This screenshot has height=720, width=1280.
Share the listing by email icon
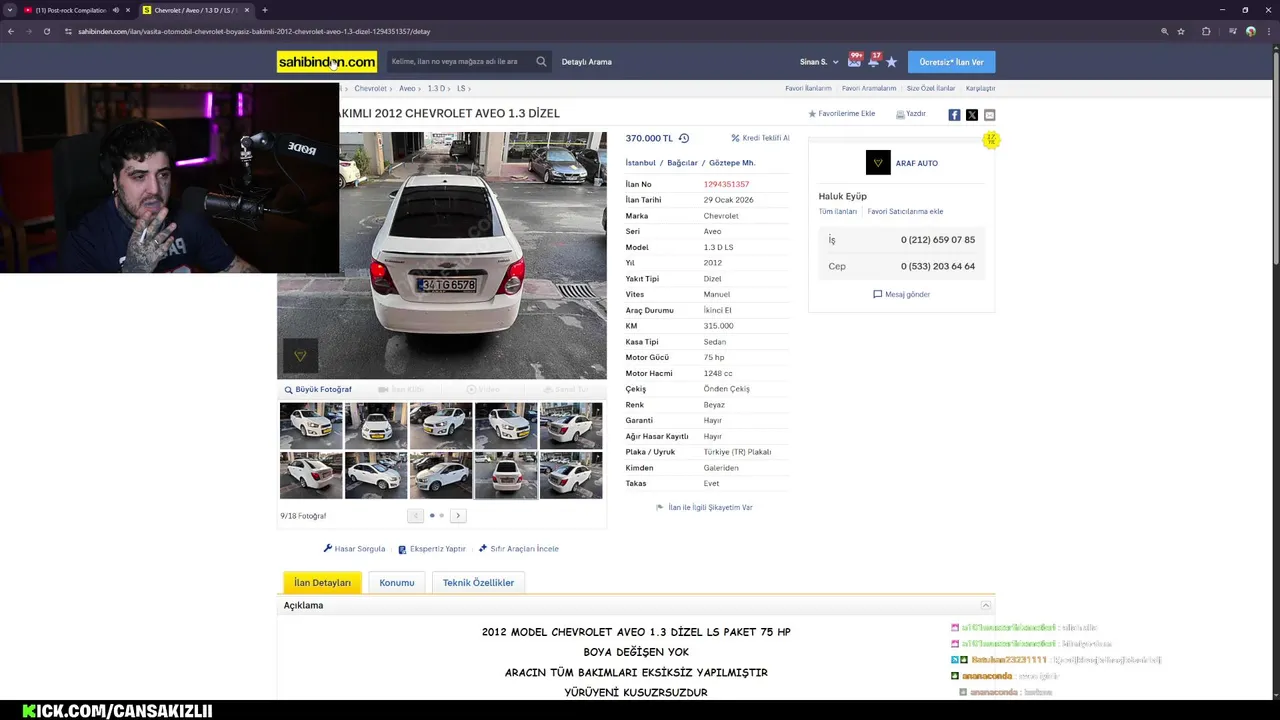990,115
